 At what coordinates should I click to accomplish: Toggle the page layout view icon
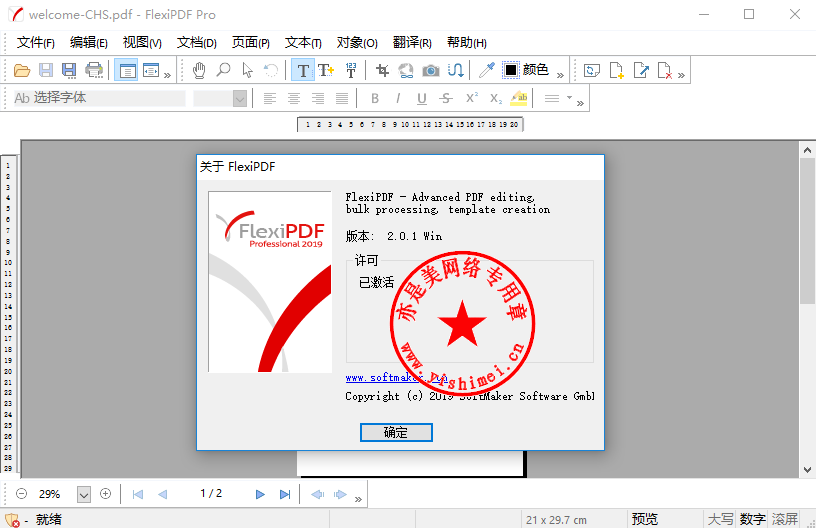(127, 70)
